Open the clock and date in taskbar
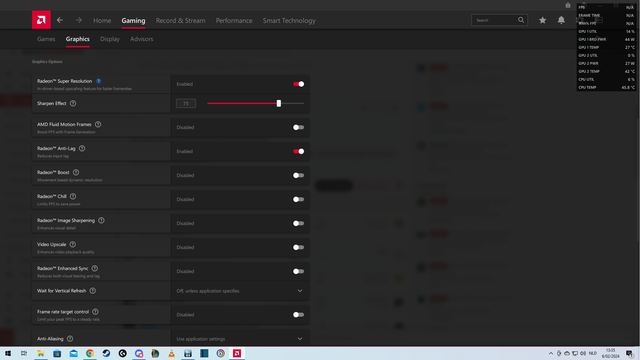 coord(611,353)
